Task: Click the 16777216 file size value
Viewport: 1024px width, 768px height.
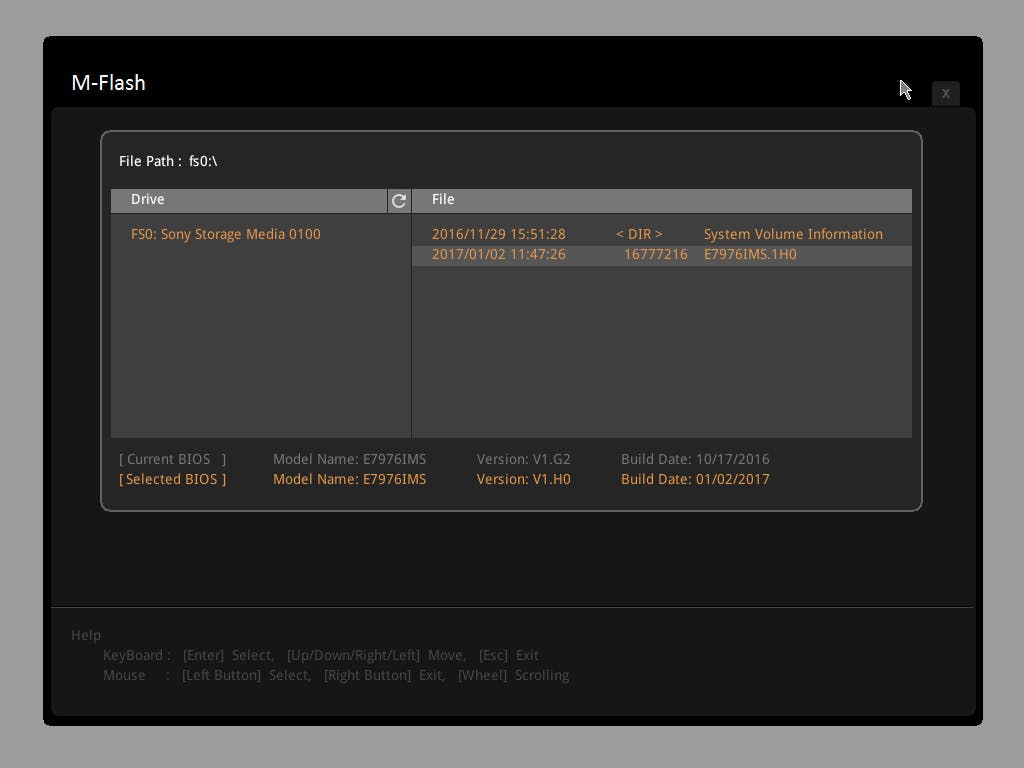Action: point(656,254)
